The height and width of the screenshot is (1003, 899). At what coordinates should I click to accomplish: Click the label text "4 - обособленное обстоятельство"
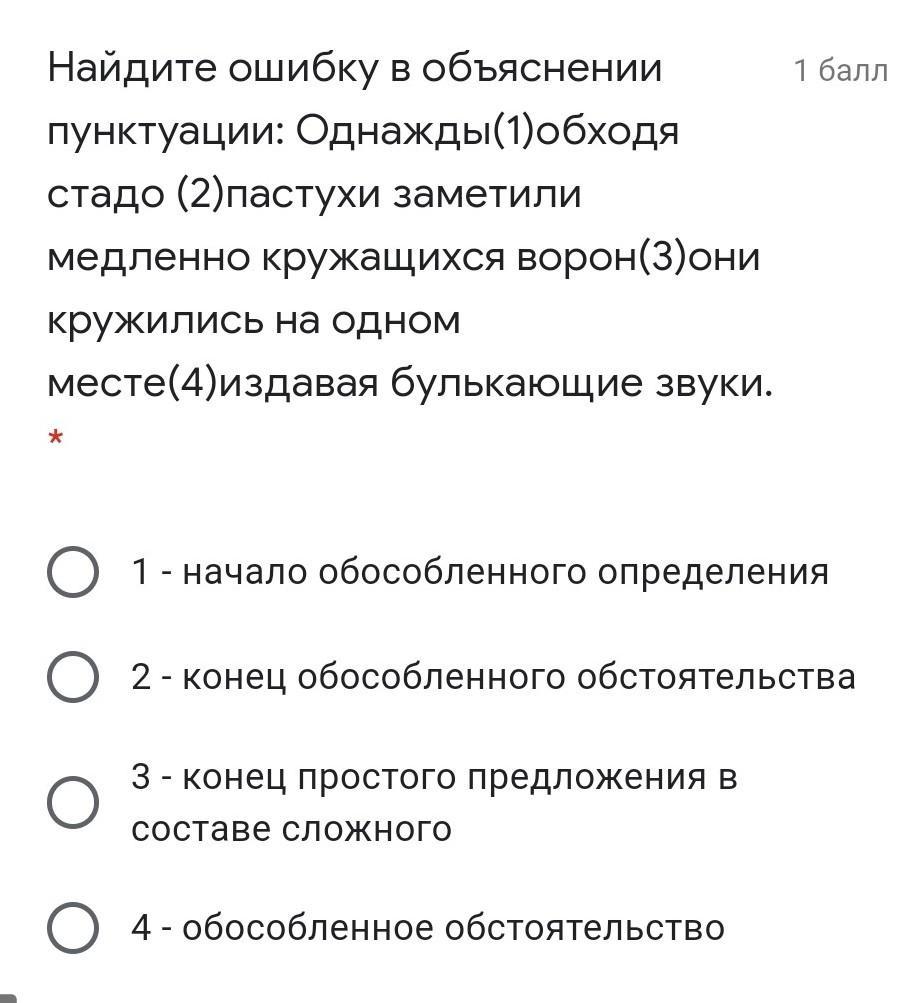point(427,927)
